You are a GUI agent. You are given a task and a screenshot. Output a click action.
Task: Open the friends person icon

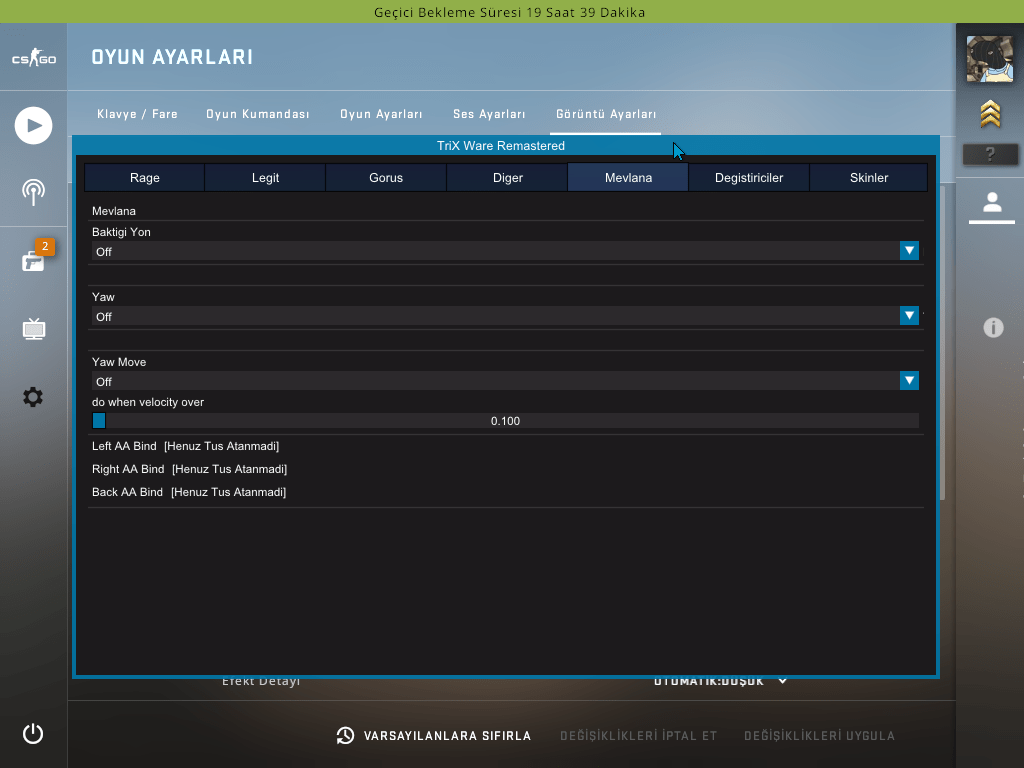[992, 202]
